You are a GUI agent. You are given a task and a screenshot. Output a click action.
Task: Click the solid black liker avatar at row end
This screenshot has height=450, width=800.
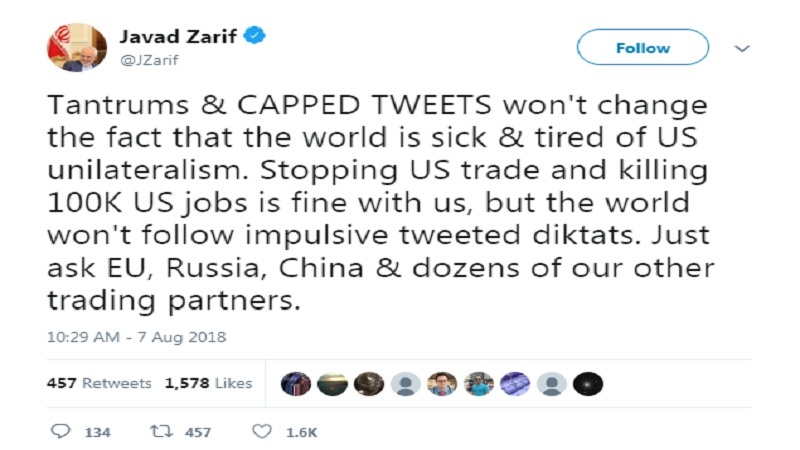(590, 383)
